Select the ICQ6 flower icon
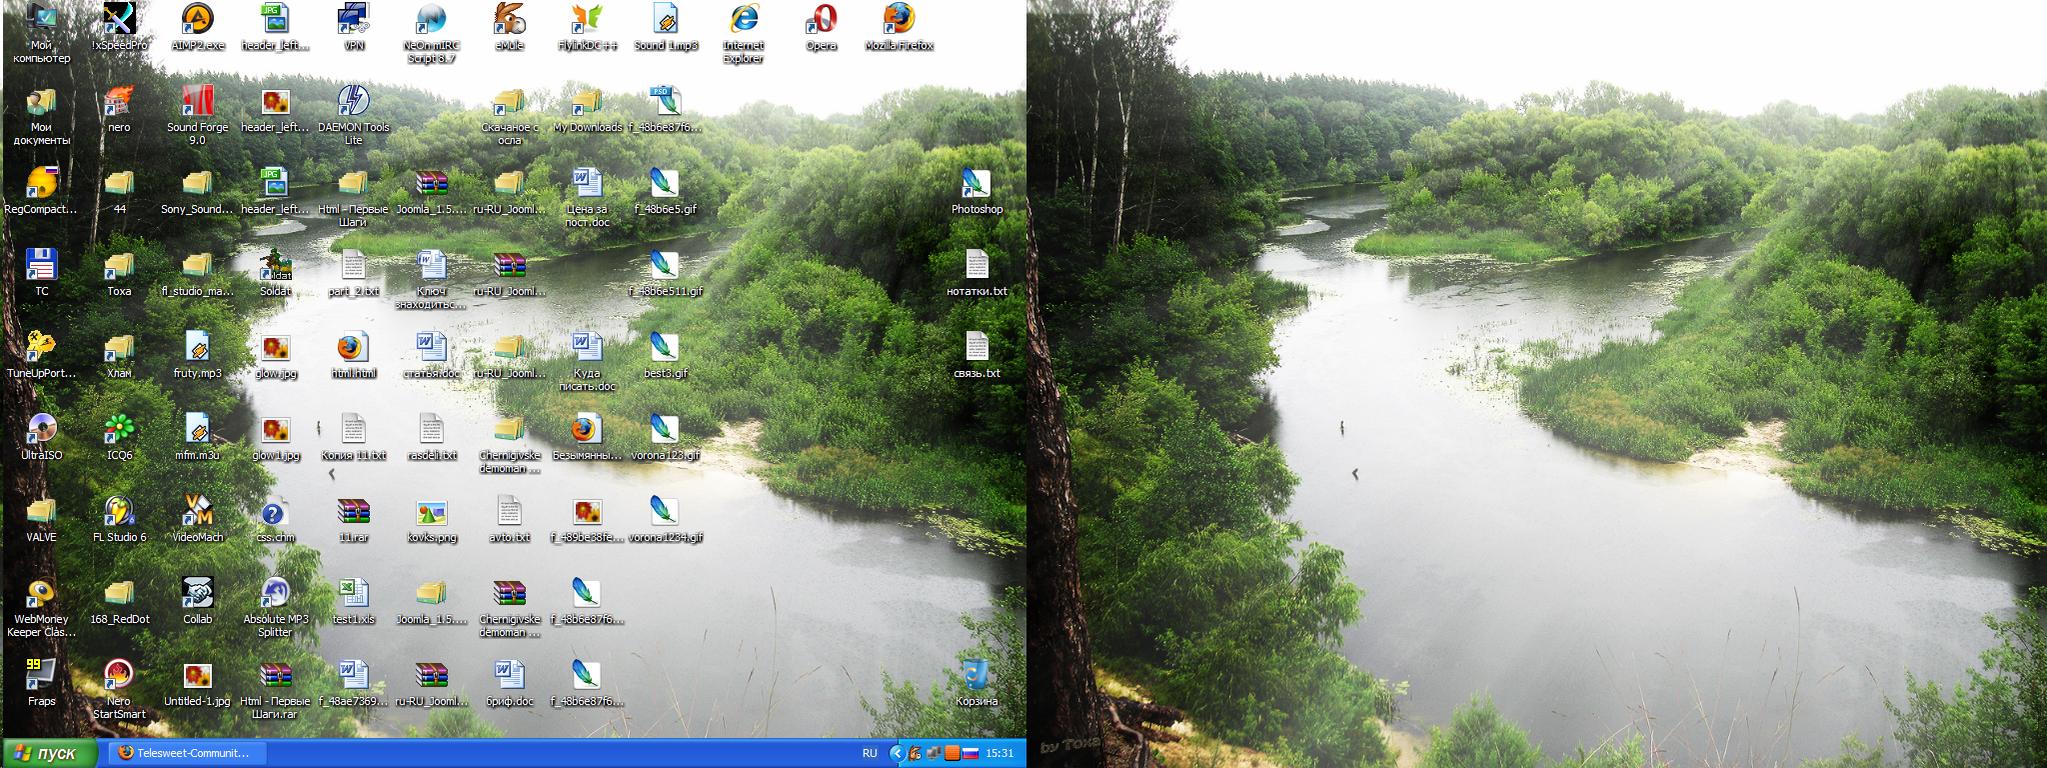 [x=119, y=430]
